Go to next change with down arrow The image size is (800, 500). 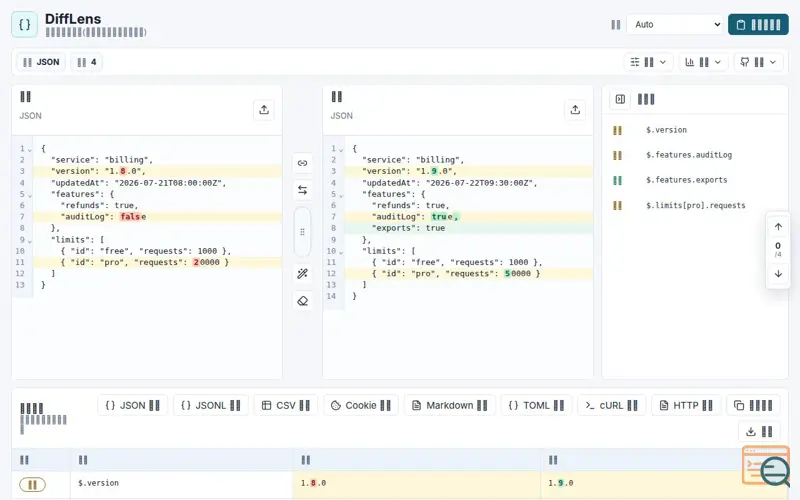[778, 274]
